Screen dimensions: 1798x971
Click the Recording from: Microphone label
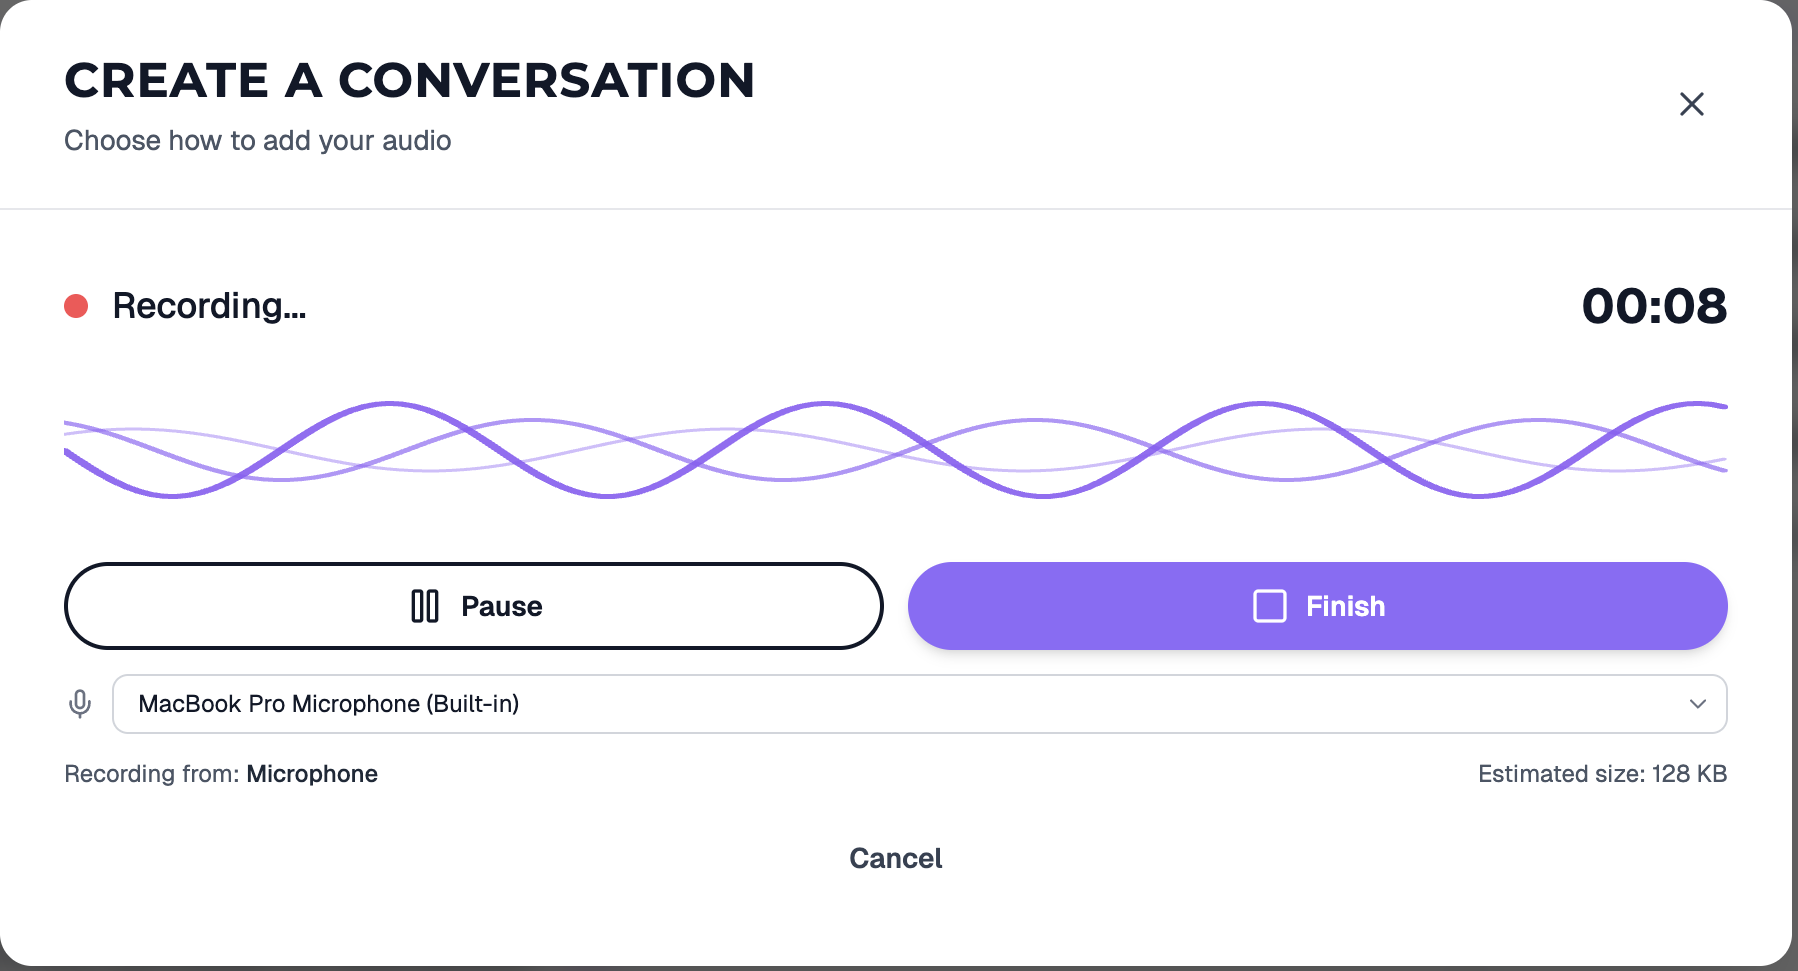tap(221, 774)
